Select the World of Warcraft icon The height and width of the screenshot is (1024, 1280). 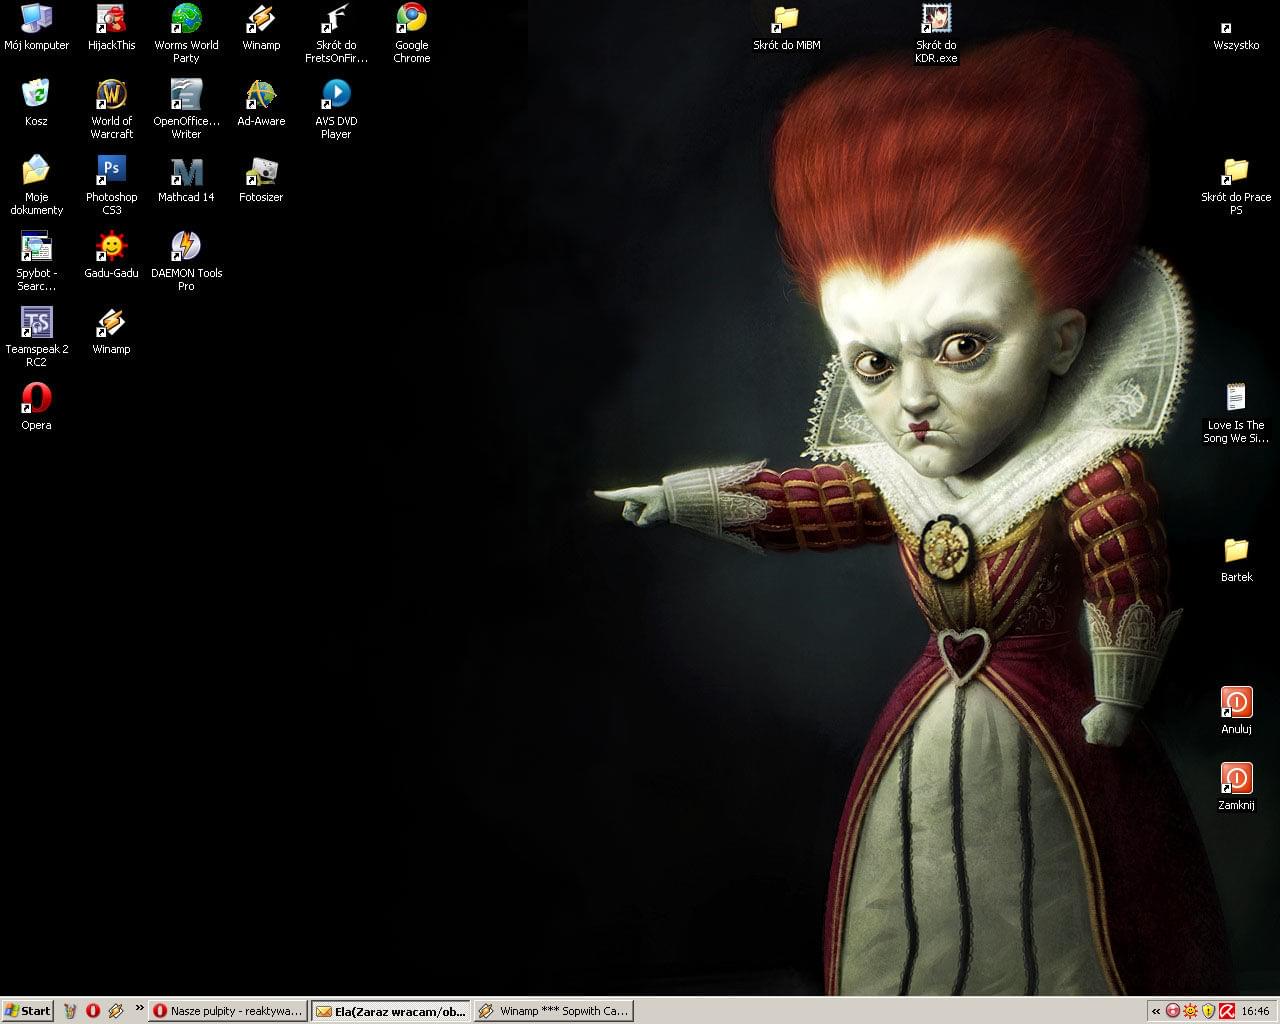coord(111,110)
